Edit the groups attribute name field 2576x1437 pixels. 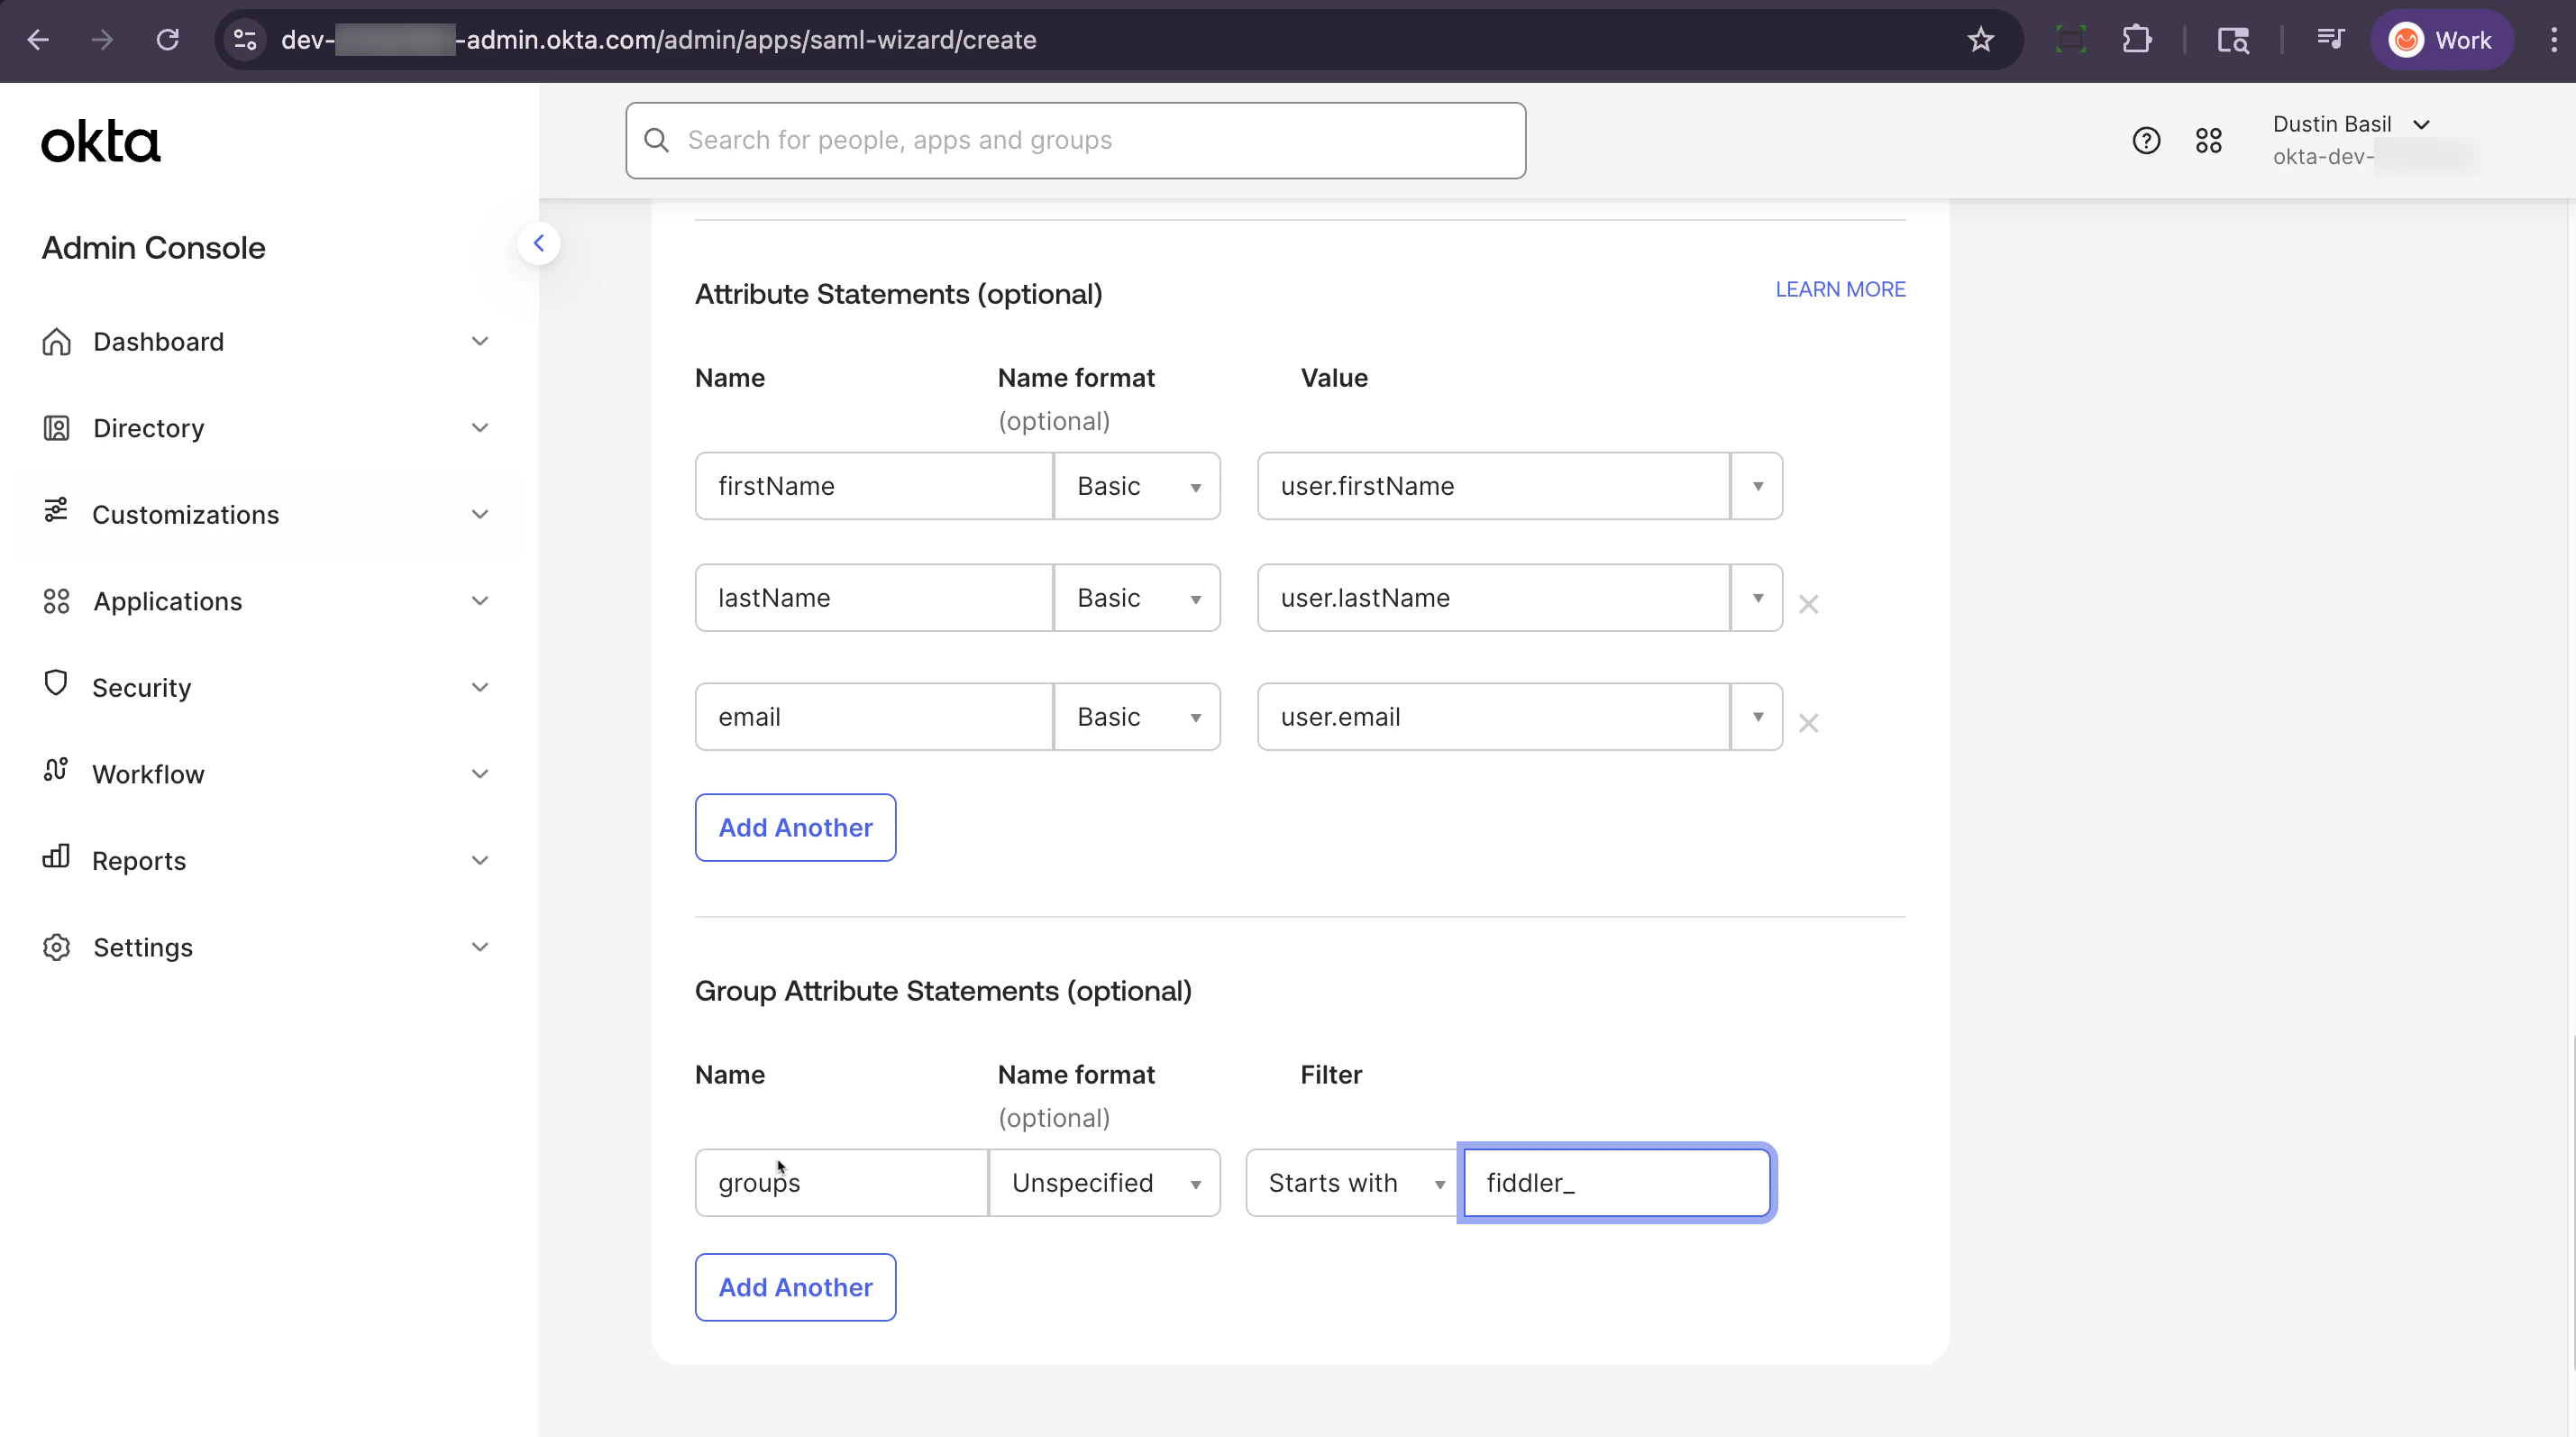841,1183
